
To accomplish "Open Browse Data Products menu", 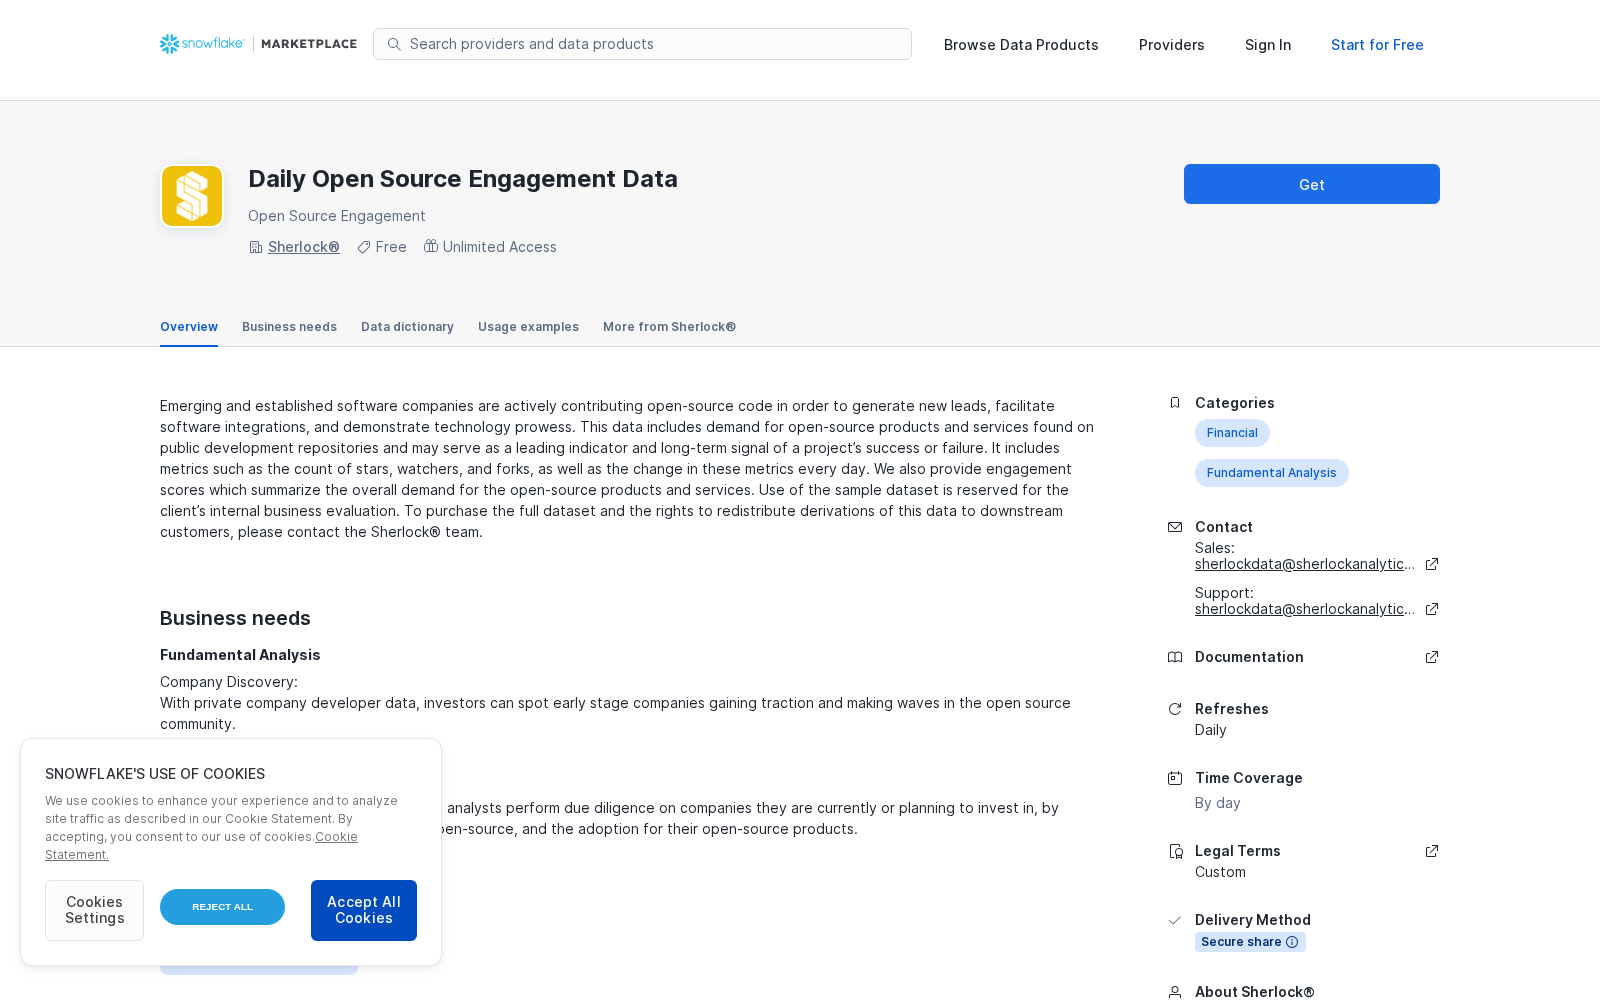I will point(1021,45).
